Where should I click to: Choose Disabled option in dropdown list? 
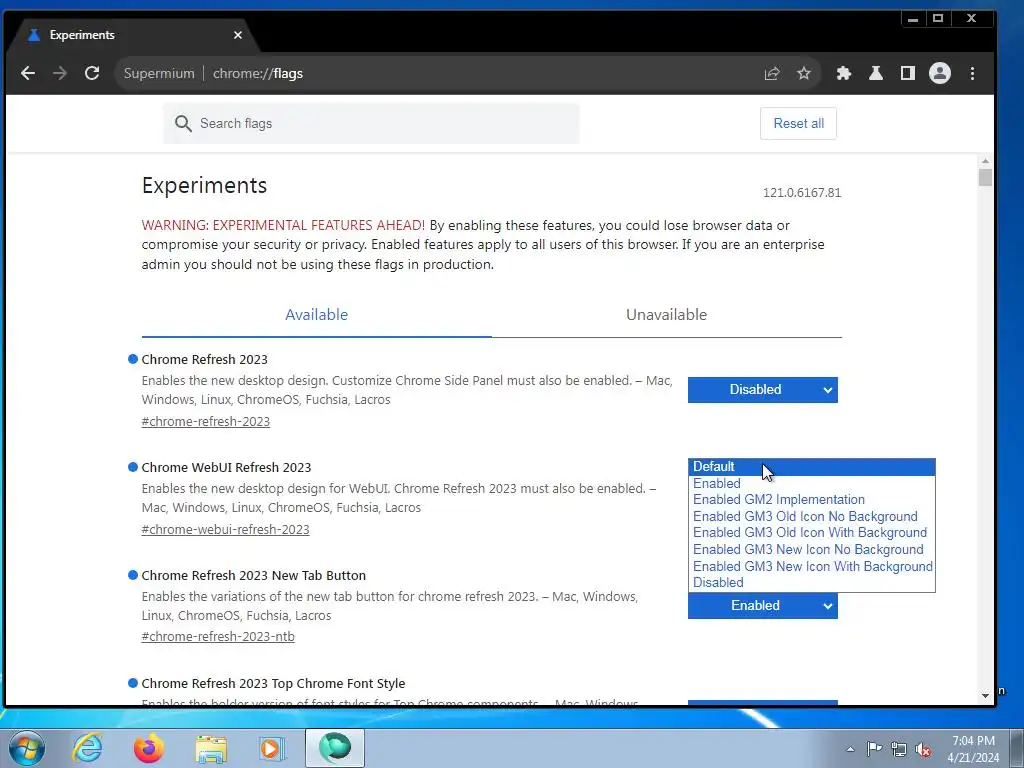(812, 583)
